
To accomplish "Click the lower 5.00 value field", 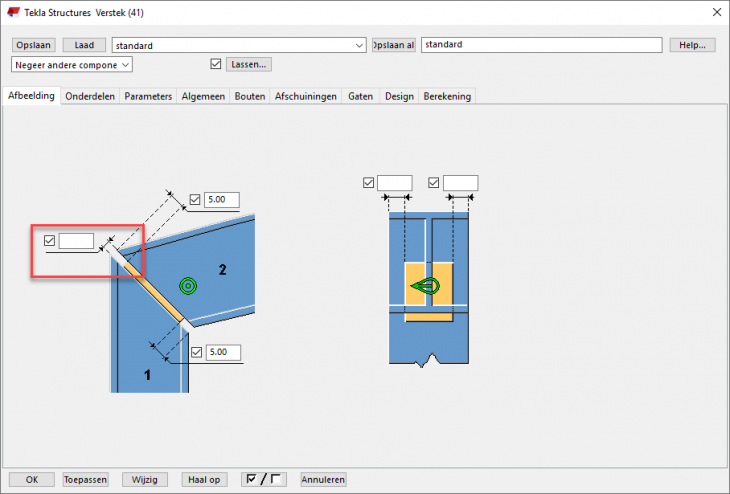I will tap(223, 352).
